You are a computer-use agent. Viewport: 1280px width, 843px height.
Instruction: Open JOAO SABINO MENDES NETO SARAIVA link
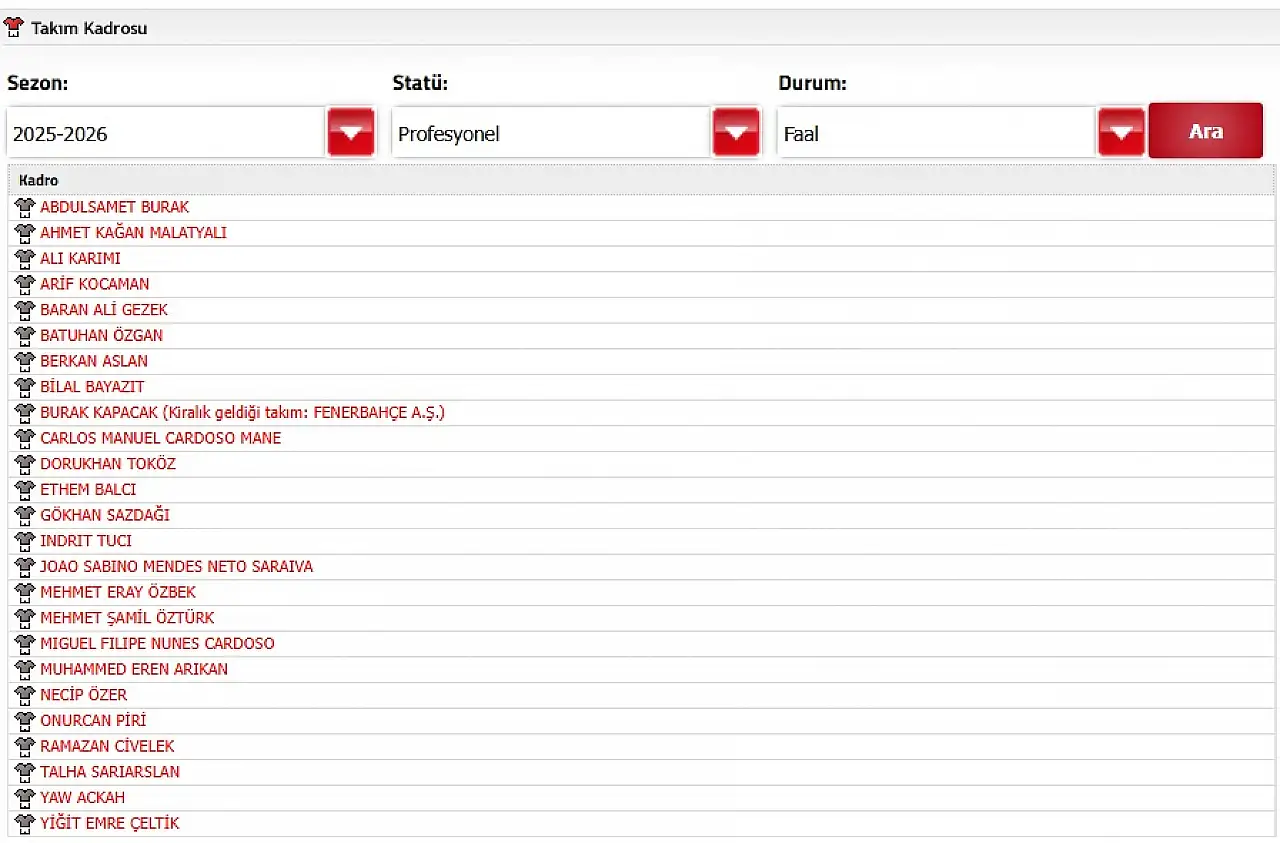pyautogui.click(x=176, y=567)
